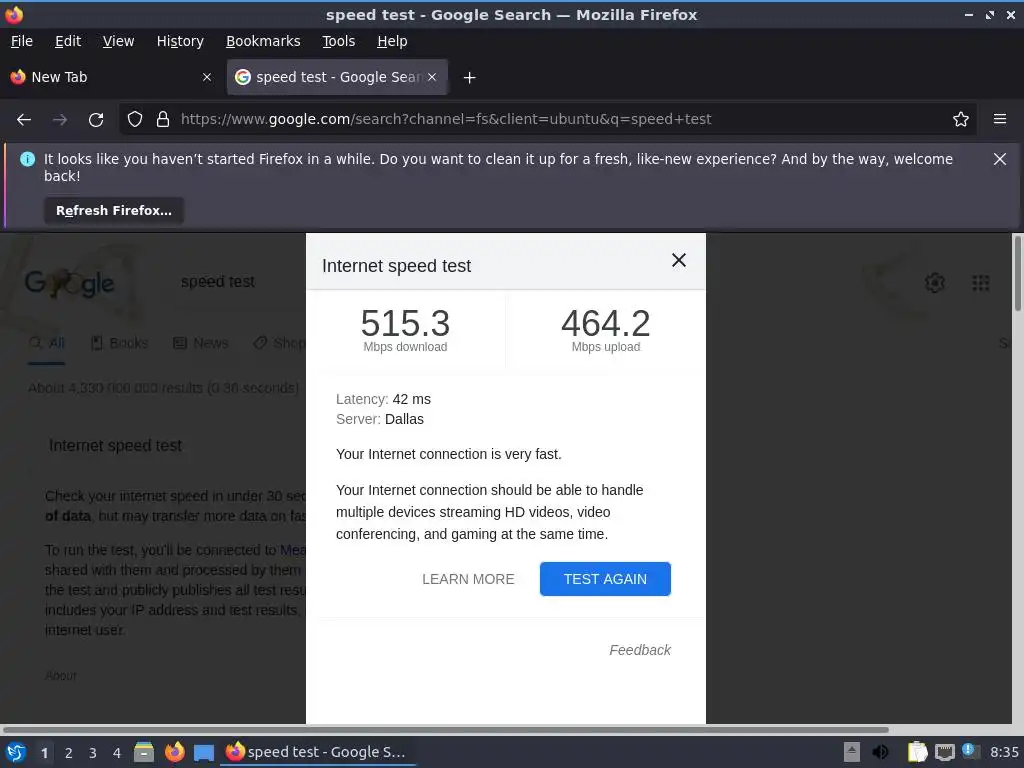Click the Google logo
1024x768 pixels.
point(69,283)
